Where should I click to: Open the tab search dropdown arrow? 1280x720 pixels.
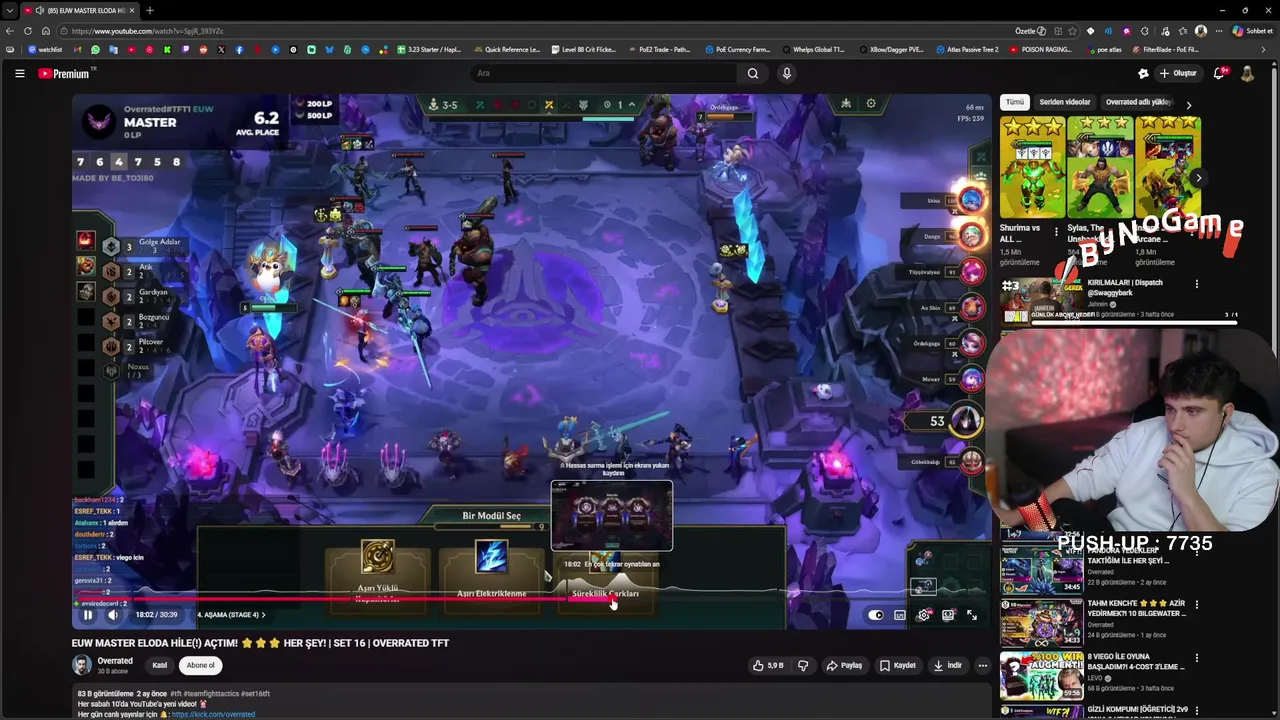point(9,10)
